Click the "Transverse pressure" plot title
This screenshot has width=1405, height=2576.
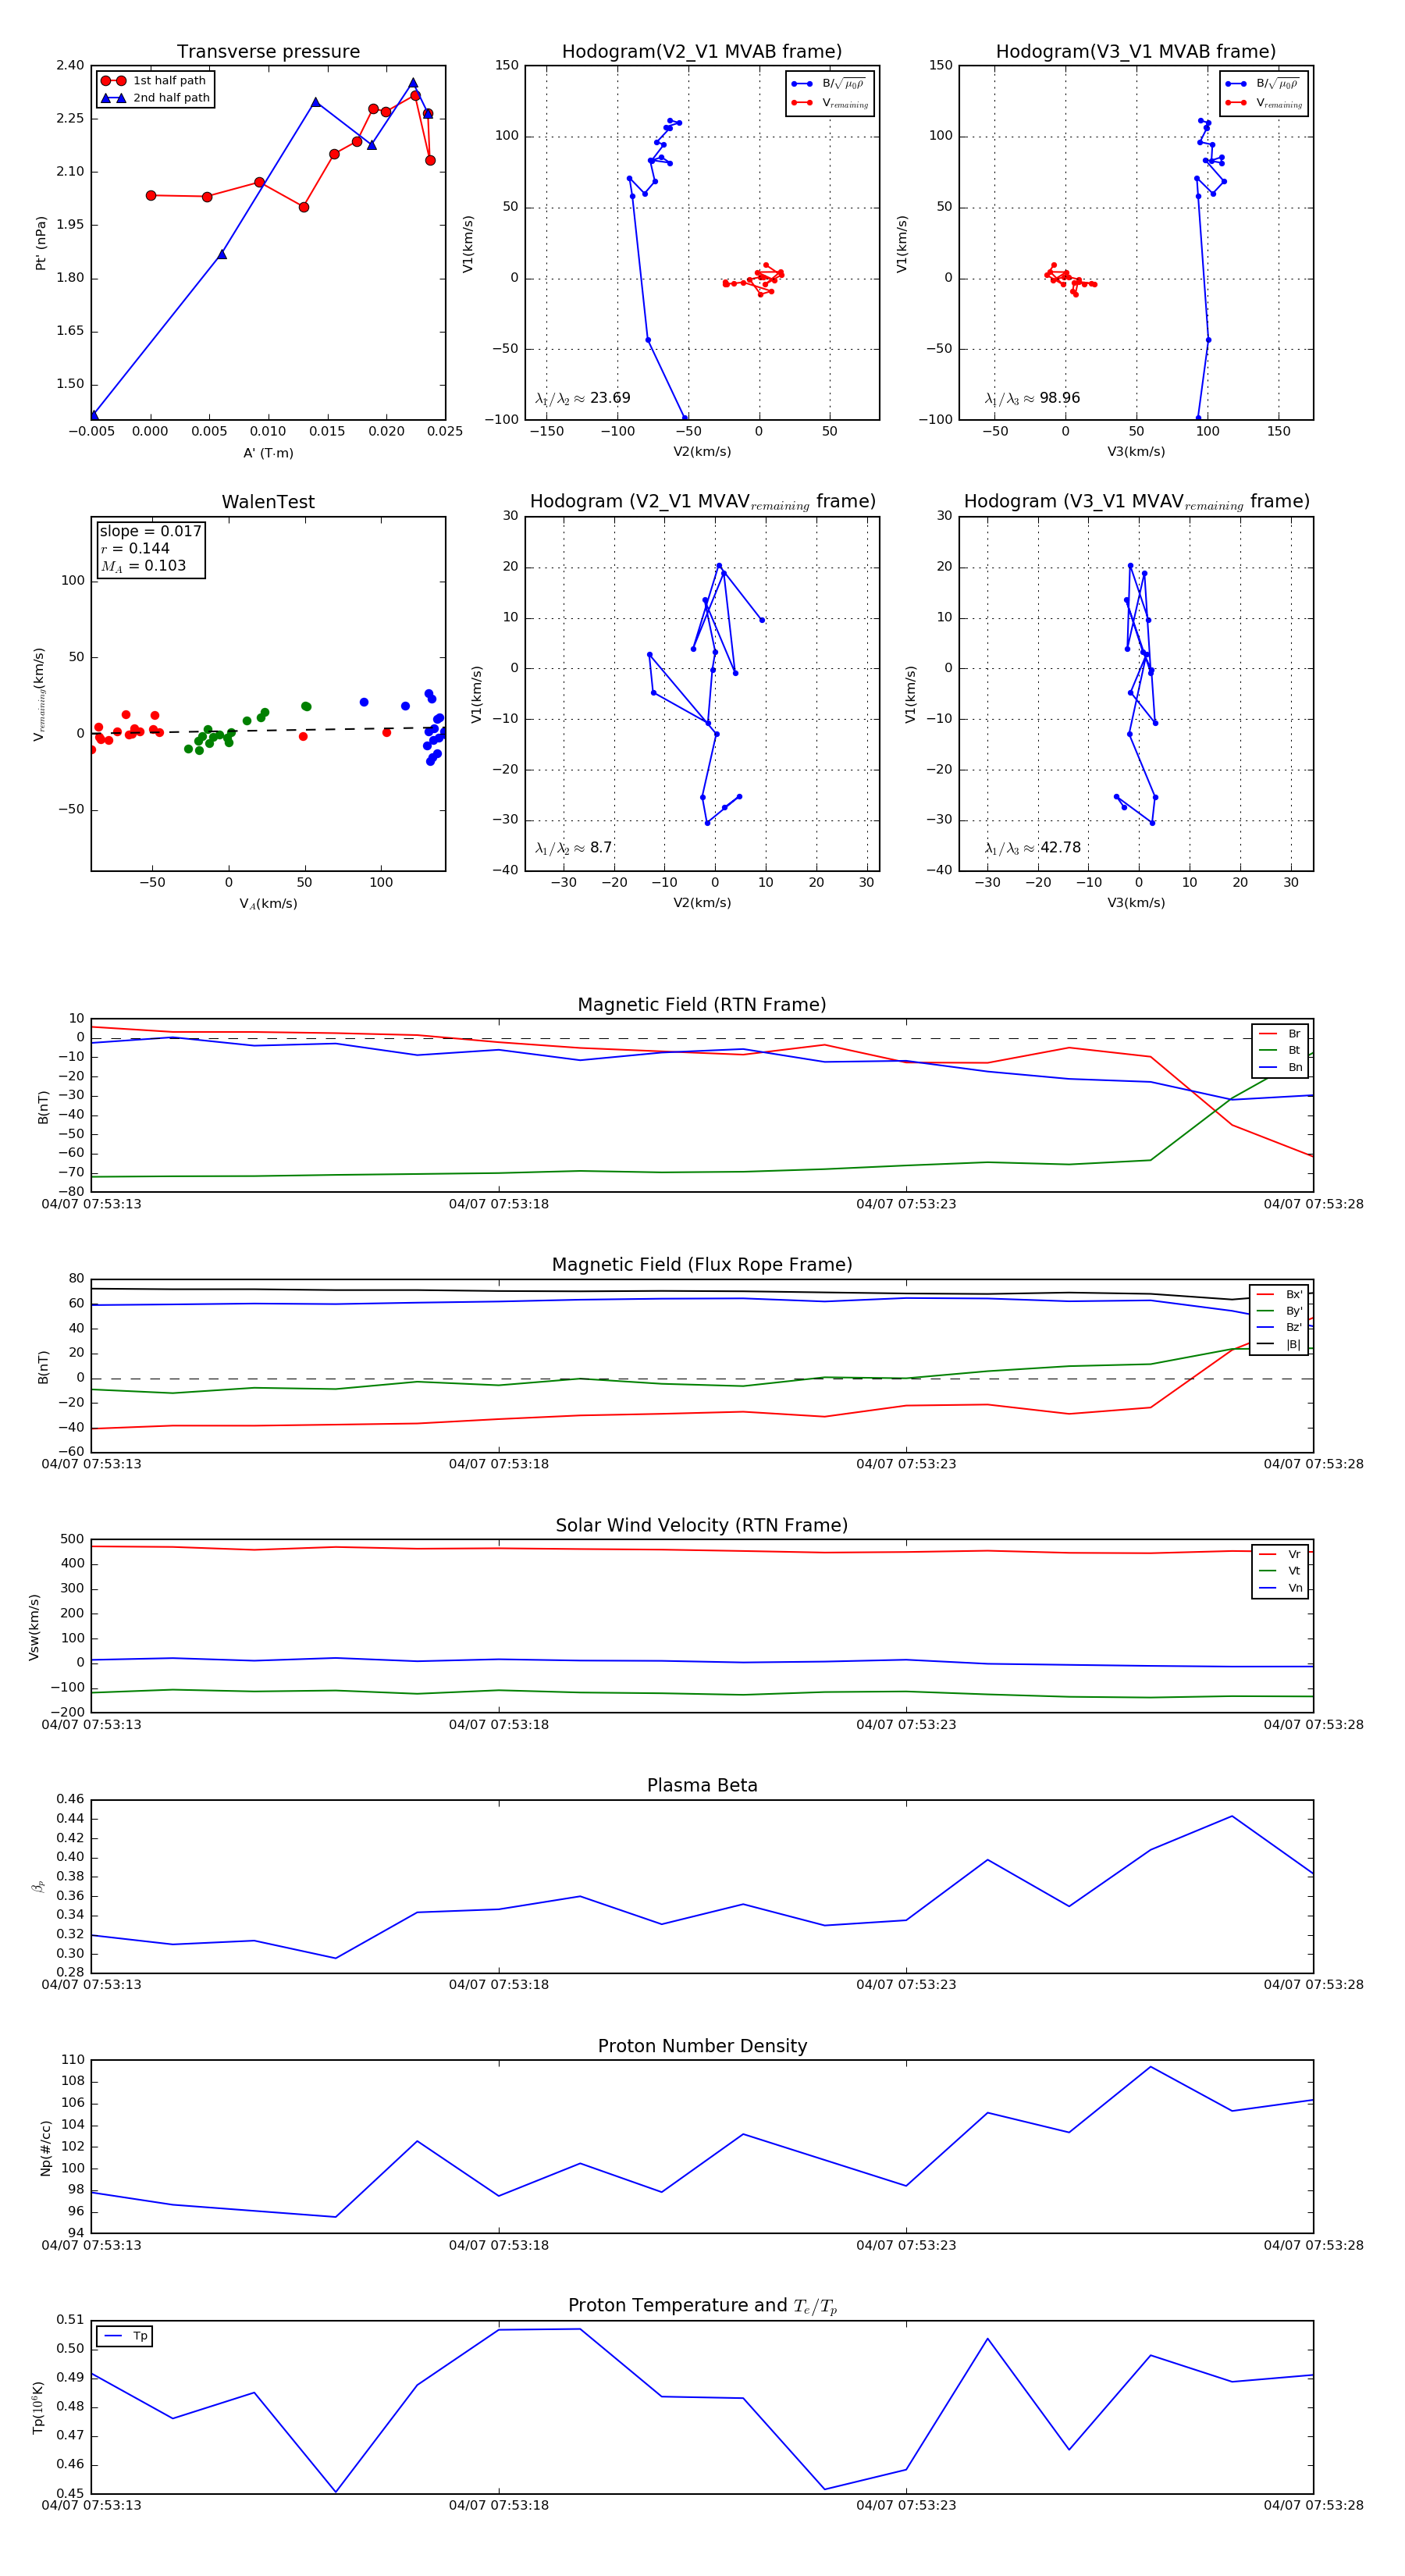click(x=268, y=52)
